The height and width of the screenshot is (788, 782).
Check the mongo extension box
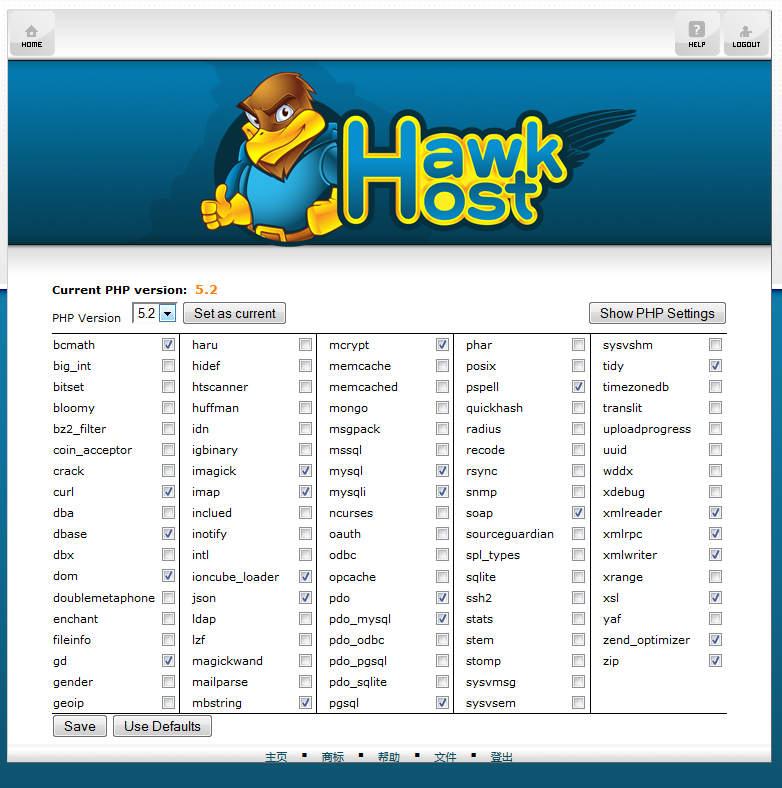pyautogui.click(x=442, y=408)
